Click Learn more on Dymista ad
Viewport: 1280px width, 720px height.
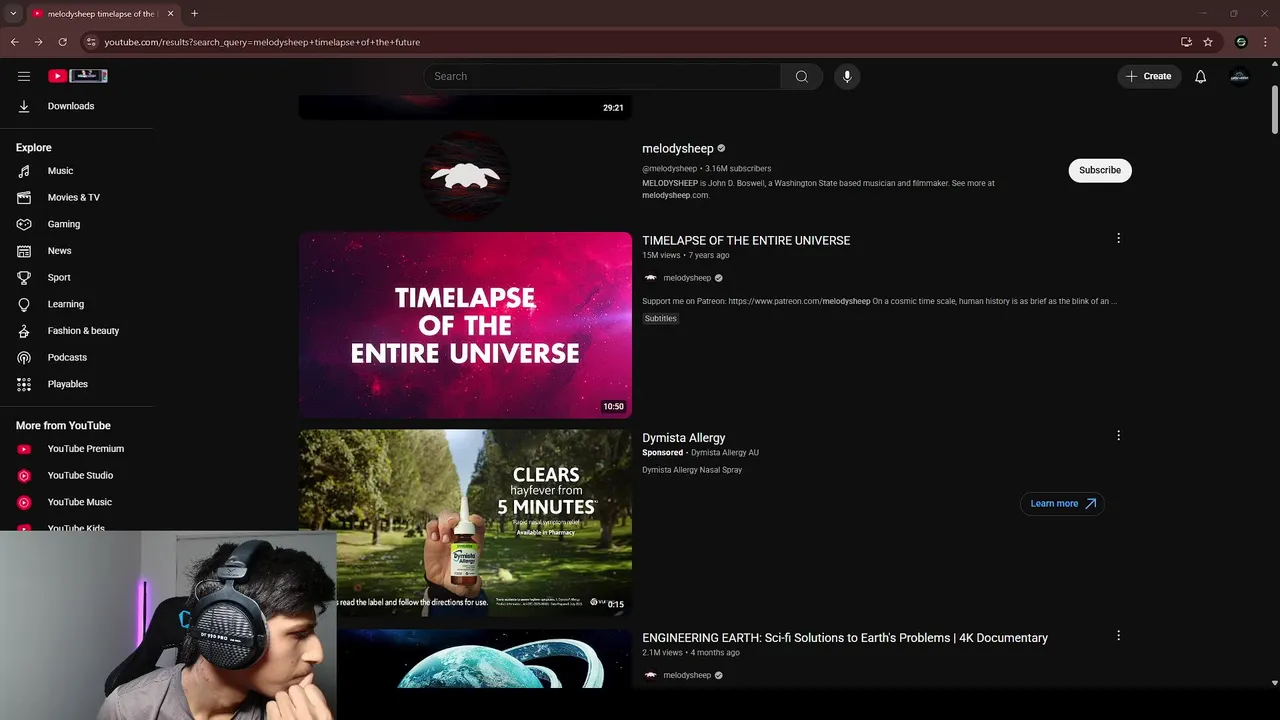tap(1062, 503)
